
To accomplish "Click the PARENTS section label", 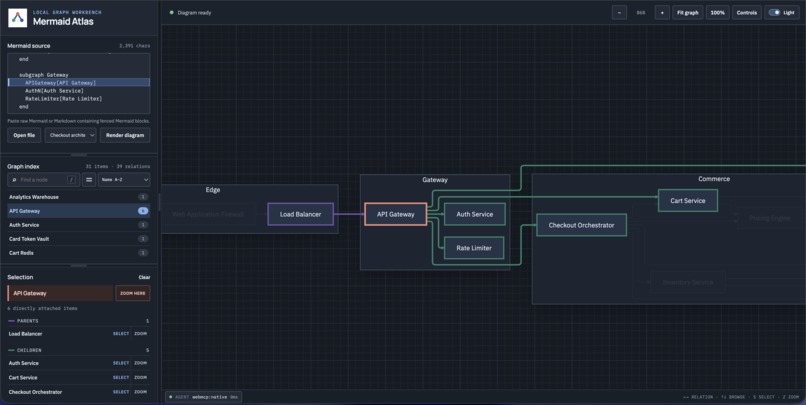I will 28,321.
